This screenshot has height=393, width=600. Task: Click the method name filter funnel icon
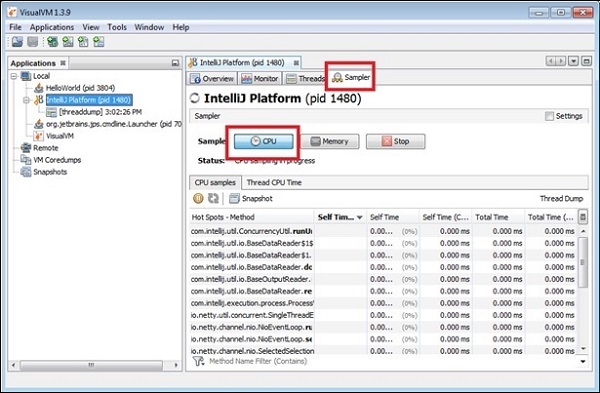coord(198,361)
